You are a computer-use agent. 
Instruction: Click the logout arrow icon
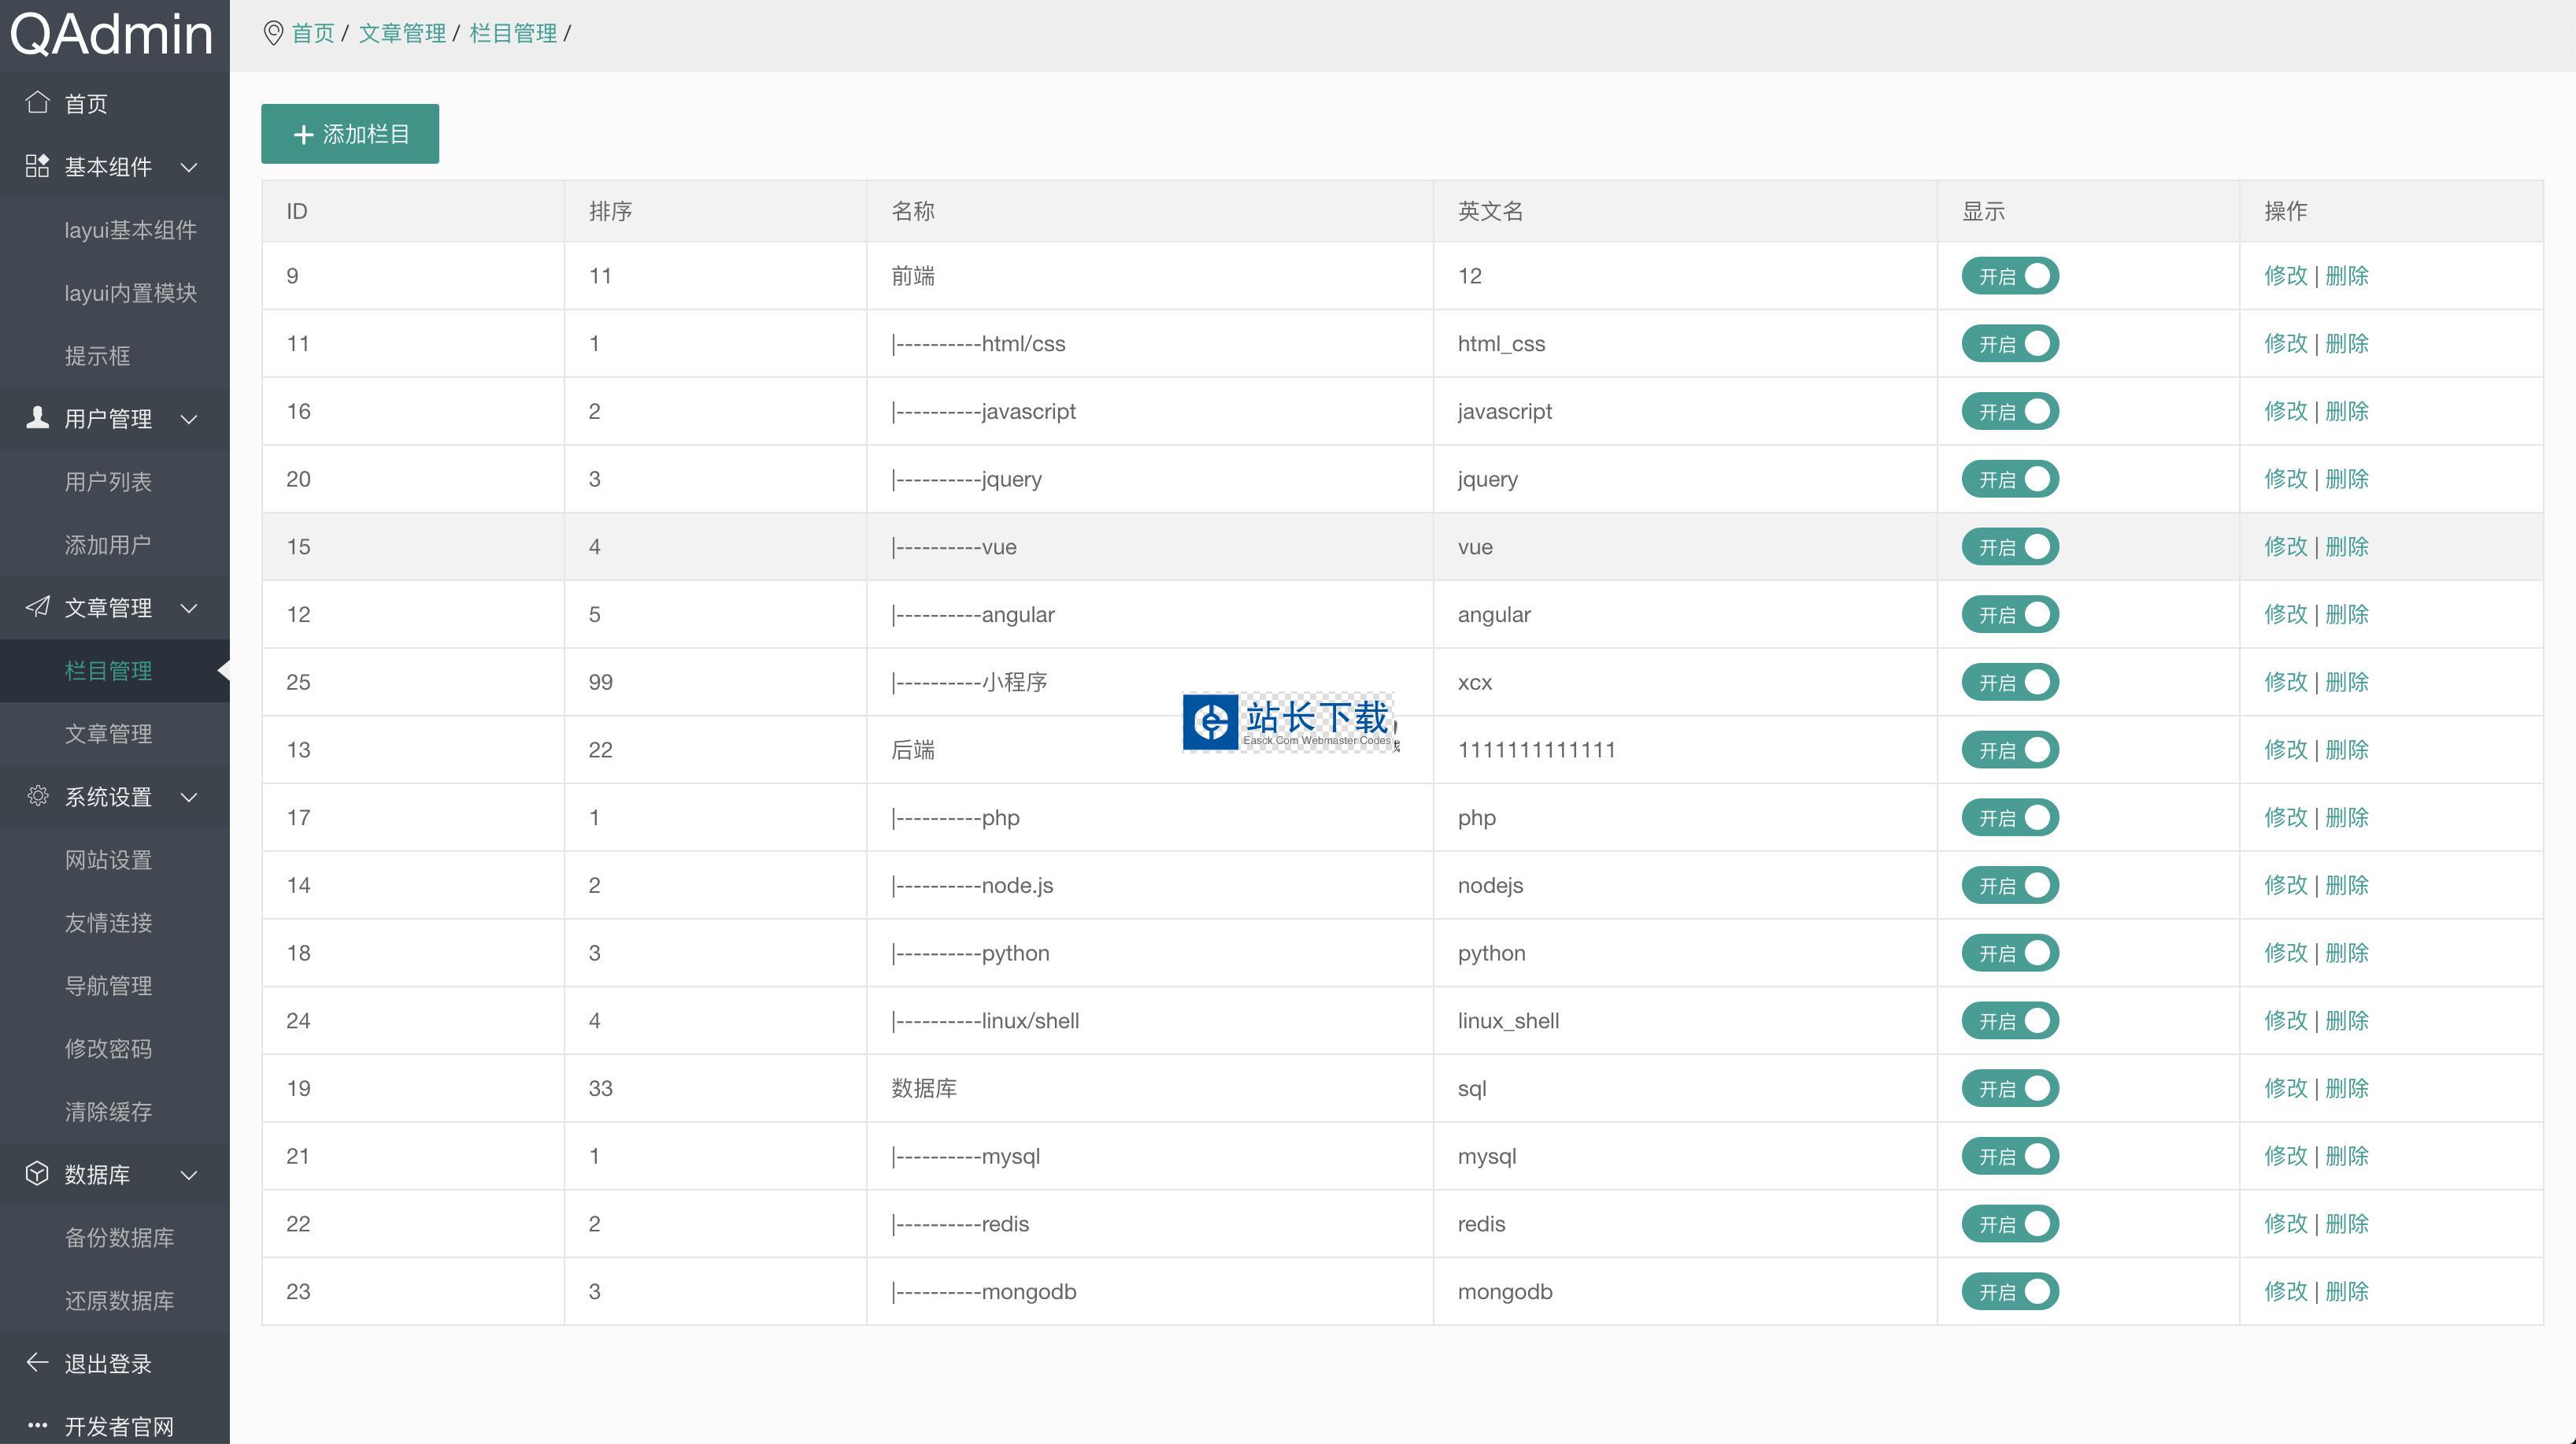[37, 1362]
